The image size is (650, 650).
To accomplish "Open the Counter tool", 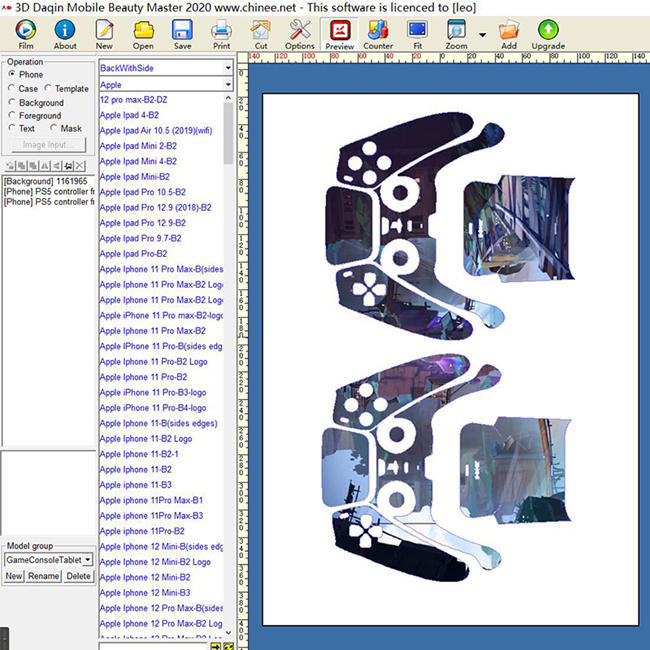I will point(378,33).
